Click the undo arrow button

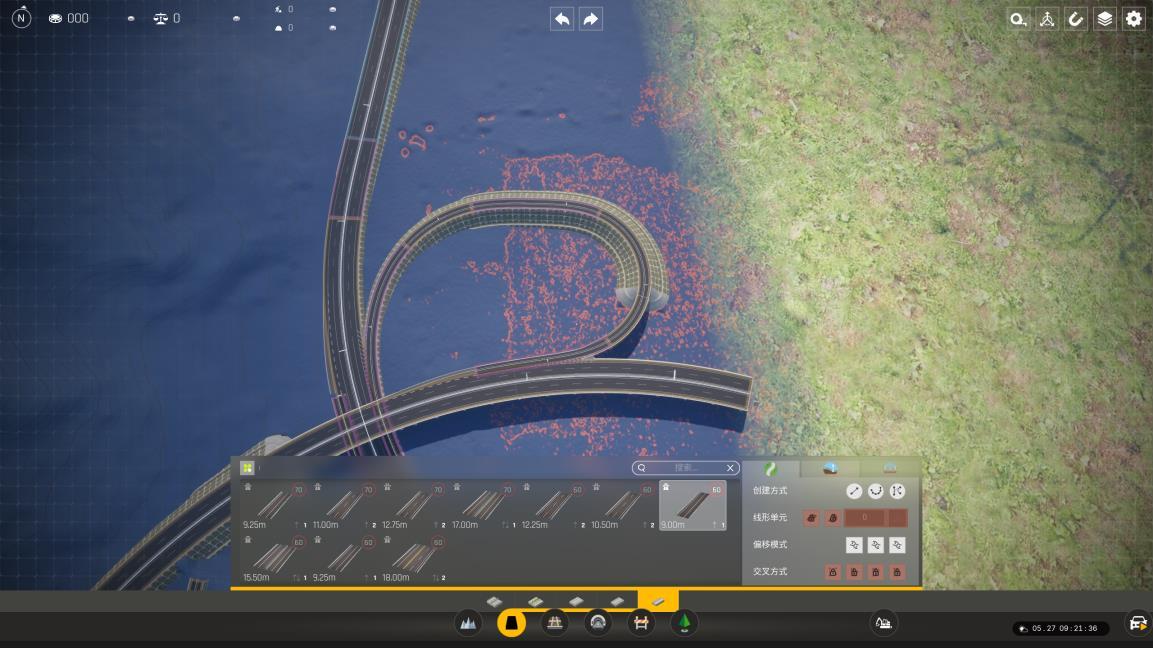tap(563, 19)
